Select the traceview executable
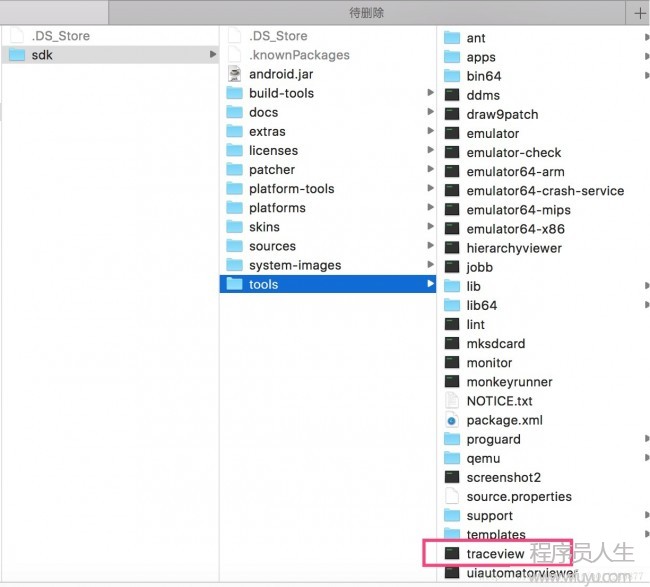The image size is (650, 587). (497, 553)
